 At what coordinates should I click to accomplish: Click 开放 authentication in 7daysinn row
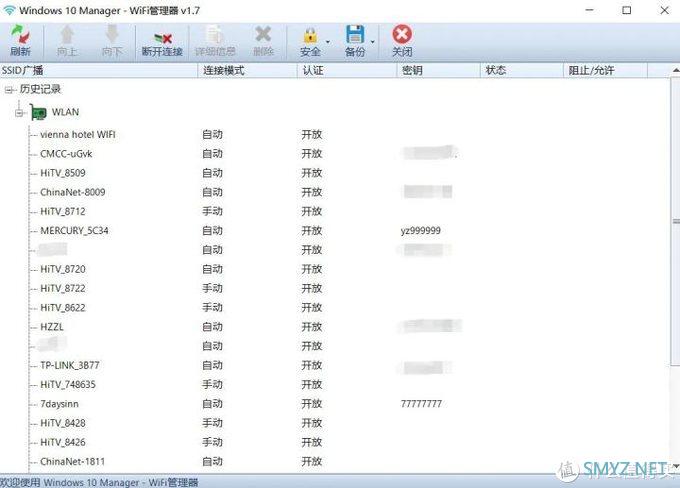point(312,404)
